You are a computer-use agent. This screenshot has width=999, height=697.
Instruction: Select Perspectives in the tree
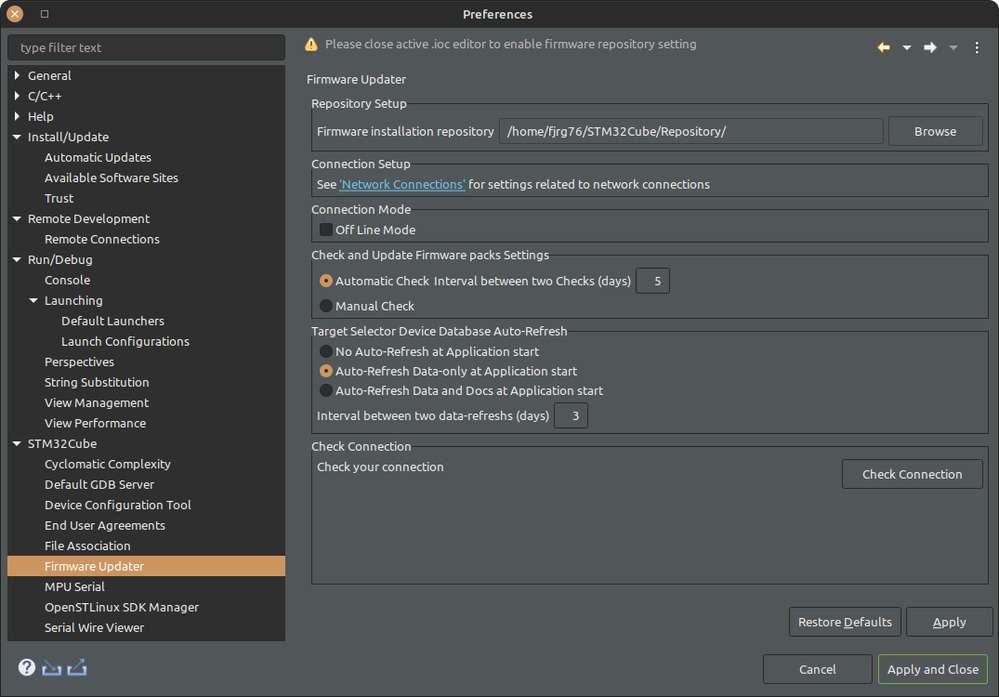pos(79,362)
